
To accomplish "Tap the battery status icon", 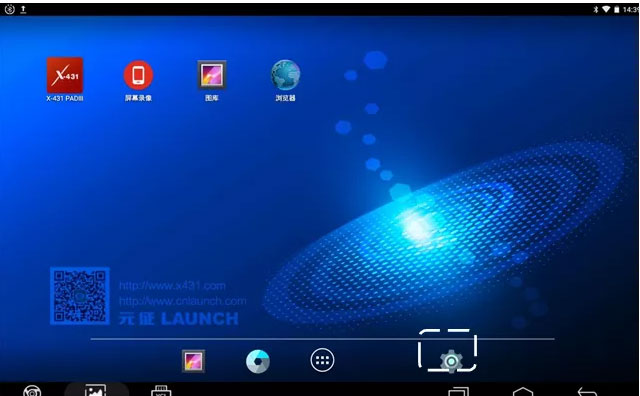I will tap(616, 9).
